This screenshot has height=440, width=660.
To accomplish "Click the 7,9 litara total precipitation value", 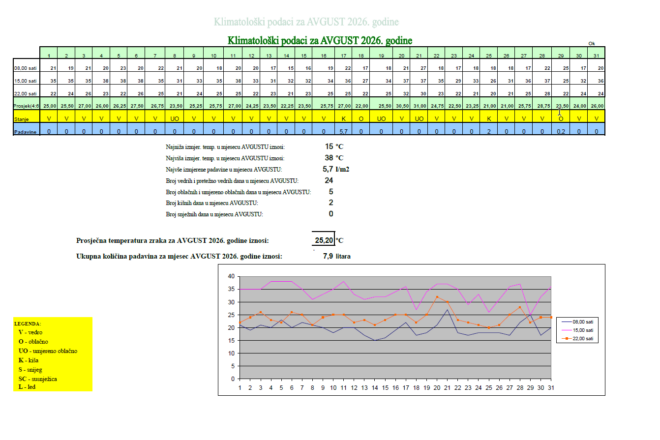I will 337,256.
